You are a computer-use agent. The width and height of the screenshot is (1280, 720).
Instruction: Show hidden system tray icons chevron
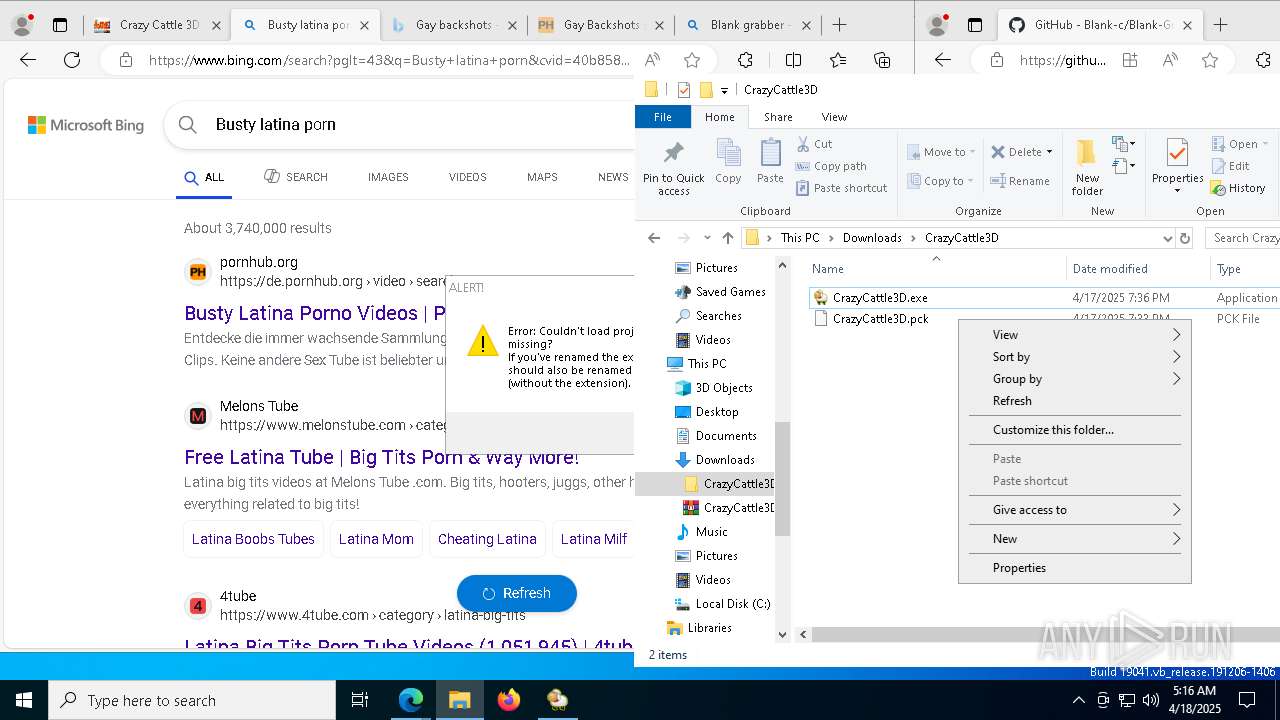pos(1078,700)
